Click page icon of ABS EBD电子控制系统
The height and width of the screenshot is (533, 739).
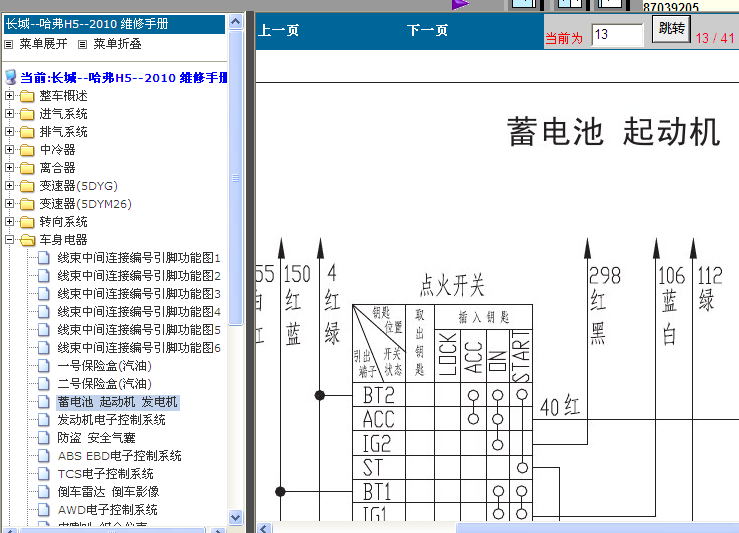click(44, 456)
